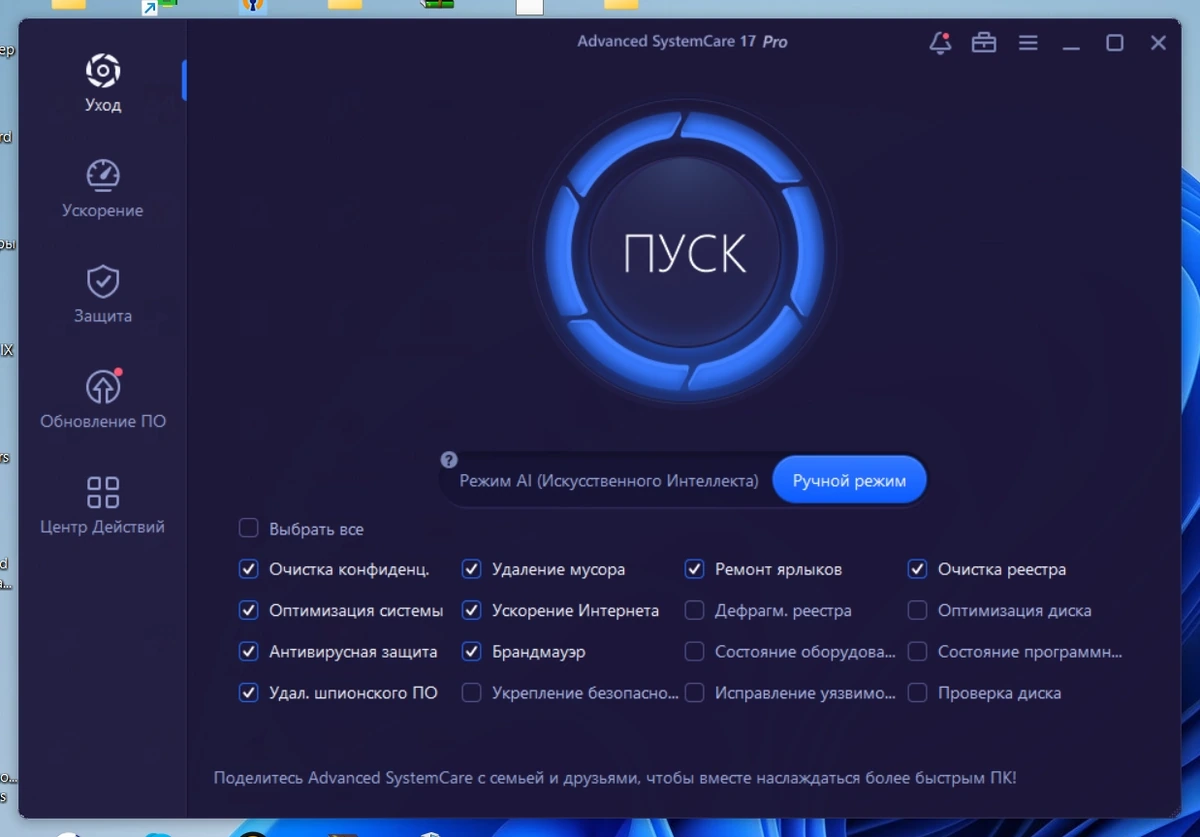This screenshot has height=837, width=1200.
Task: Click the Центр Действий sidebar label
Action: click(x=103, y=526)
